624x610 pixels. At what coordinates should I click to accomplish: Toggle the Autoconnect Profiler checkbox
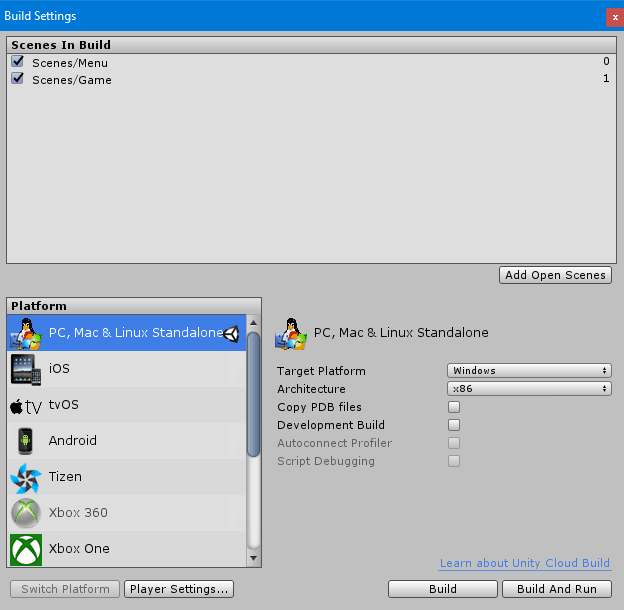pos(454,443)
